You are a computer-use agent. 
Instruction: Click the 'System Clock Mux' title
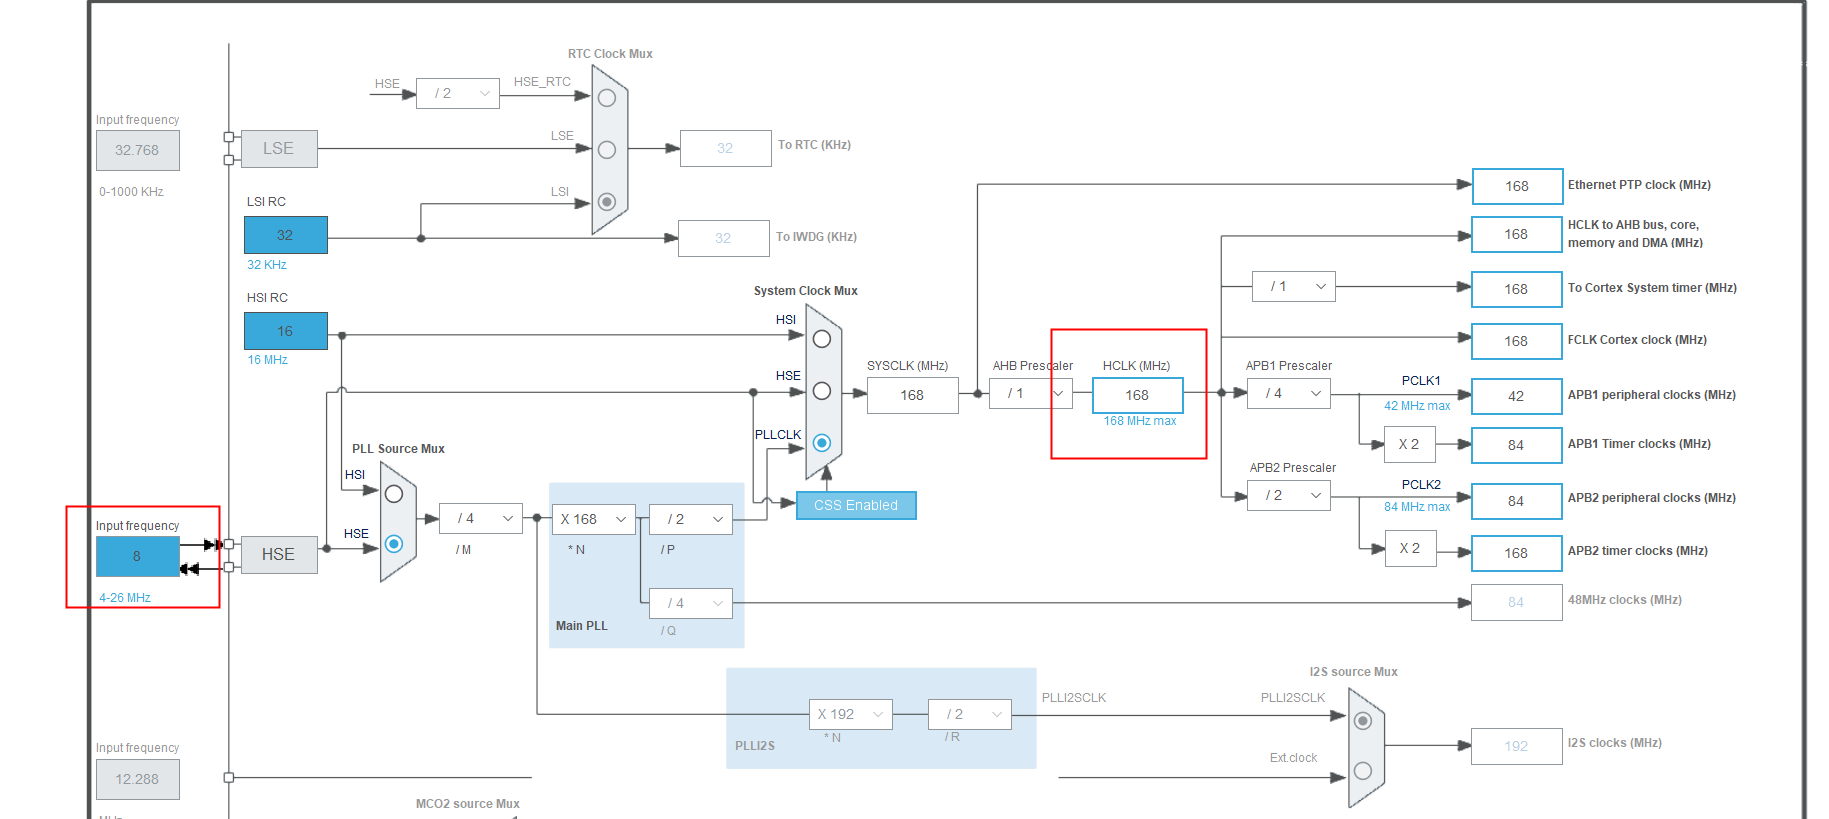806,291
